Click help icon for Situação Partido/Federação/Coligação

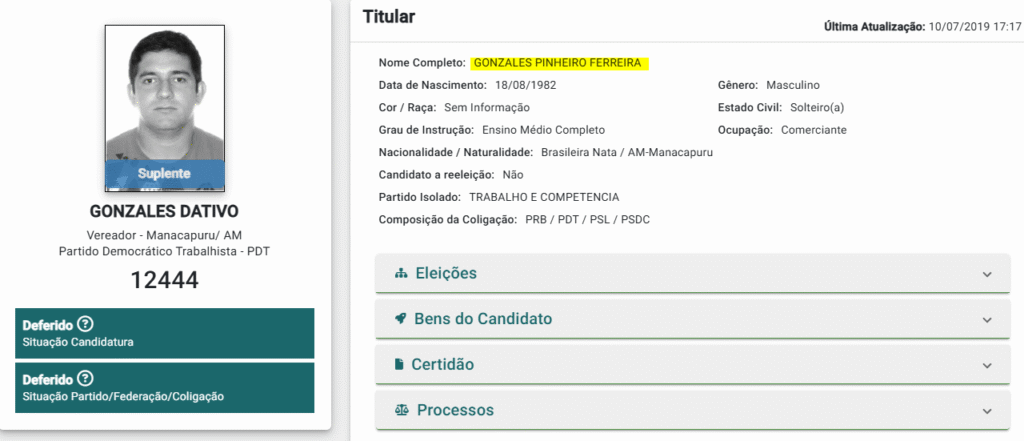85,379
